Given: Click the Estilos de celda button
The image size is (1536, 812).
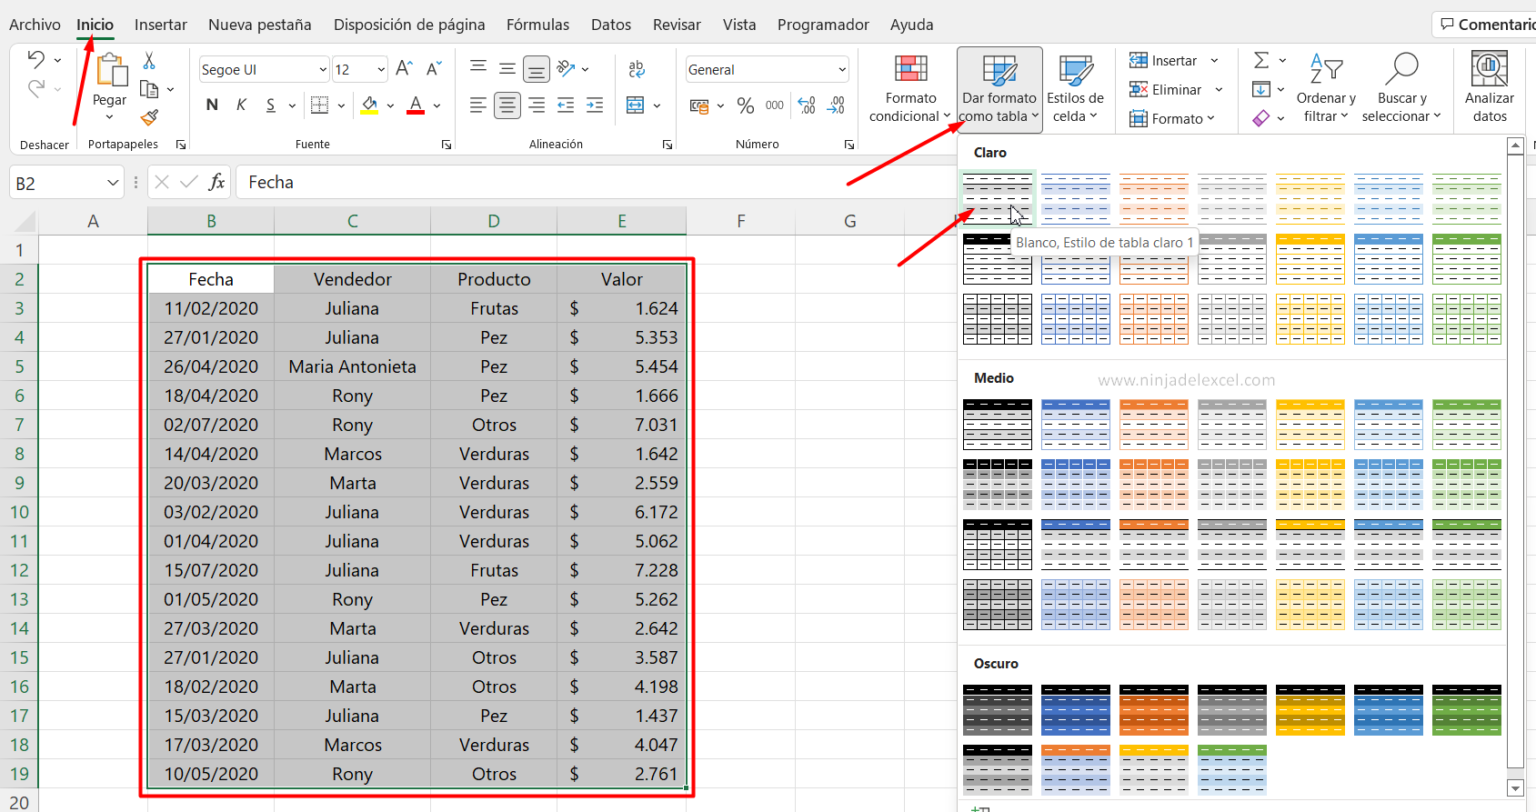Looking at the screenshot, I should click(x=1075, y=88).
